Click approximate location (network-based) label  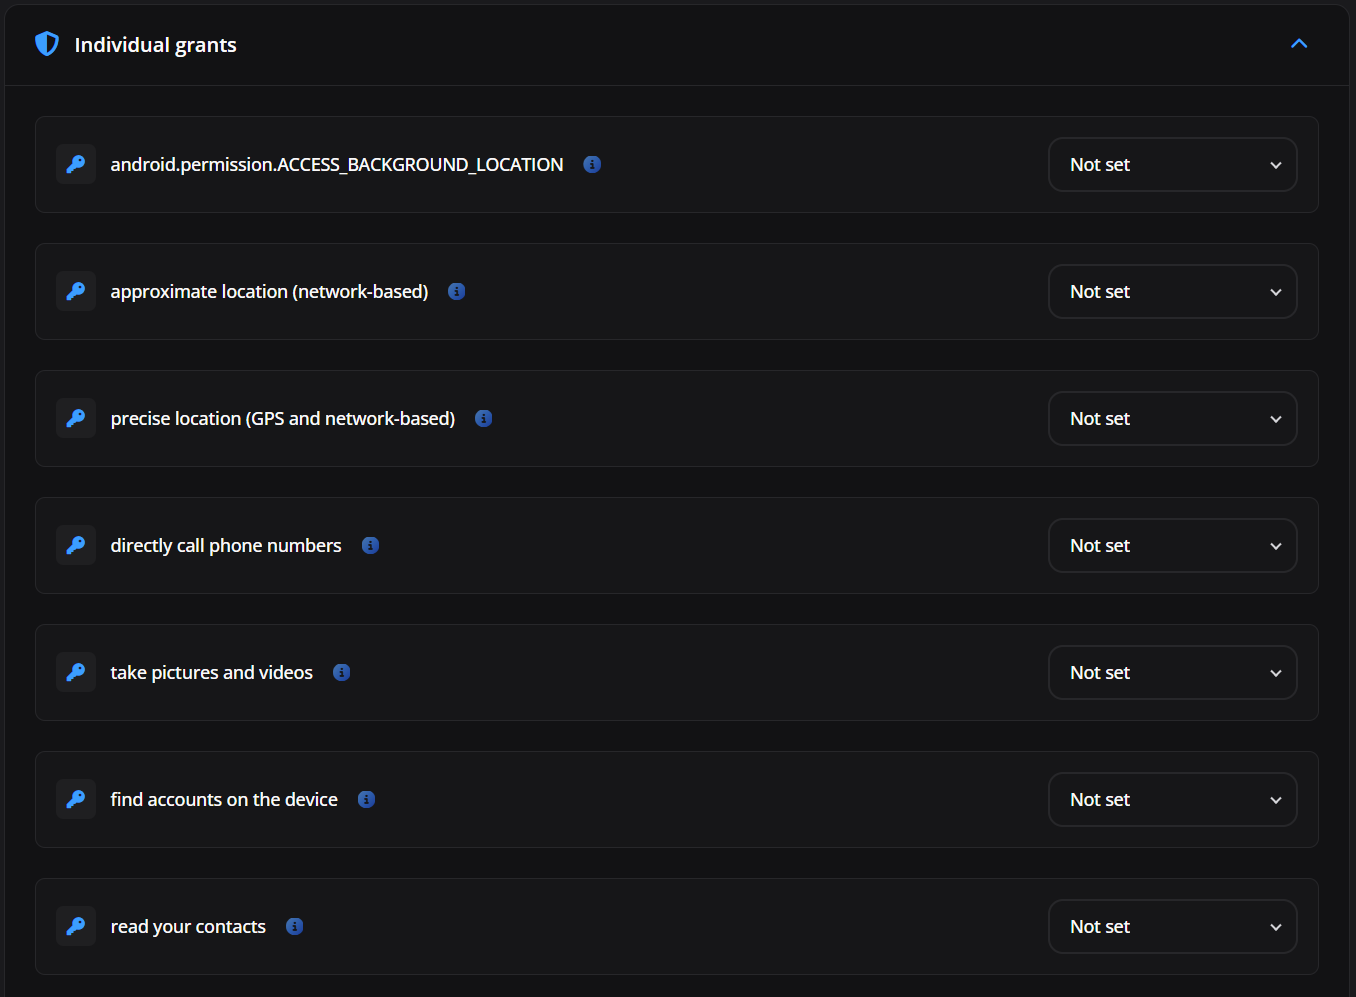click(269, 291)
